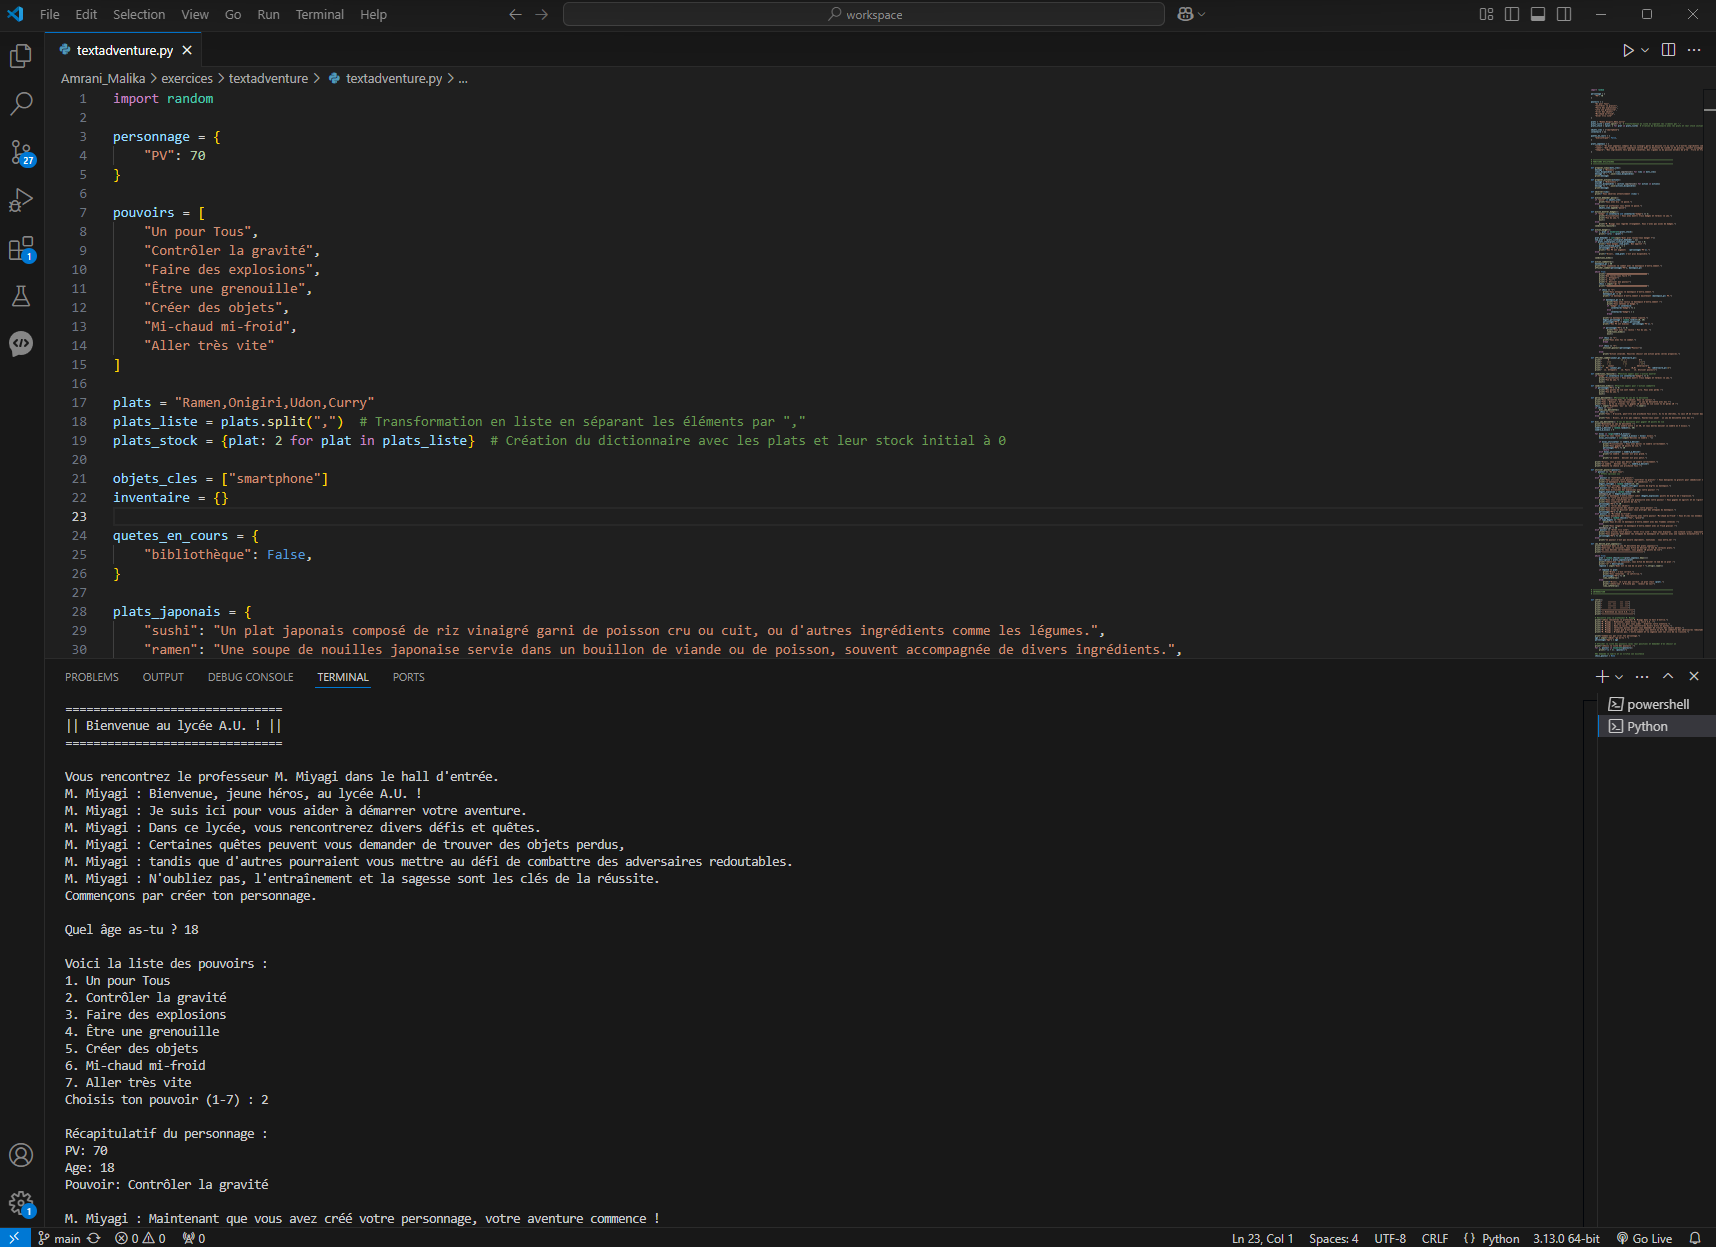This screenshot has width=1716, height=1247.
Task: Open the Run file dropdown arrow
Action: coord(1645,50)
